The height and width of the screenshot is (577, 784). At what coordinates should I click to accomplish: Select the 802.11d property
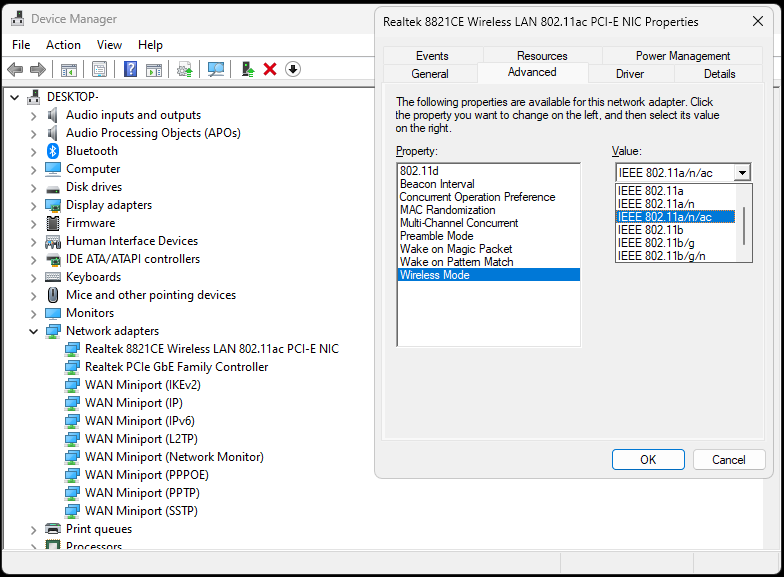click(488, 170)
